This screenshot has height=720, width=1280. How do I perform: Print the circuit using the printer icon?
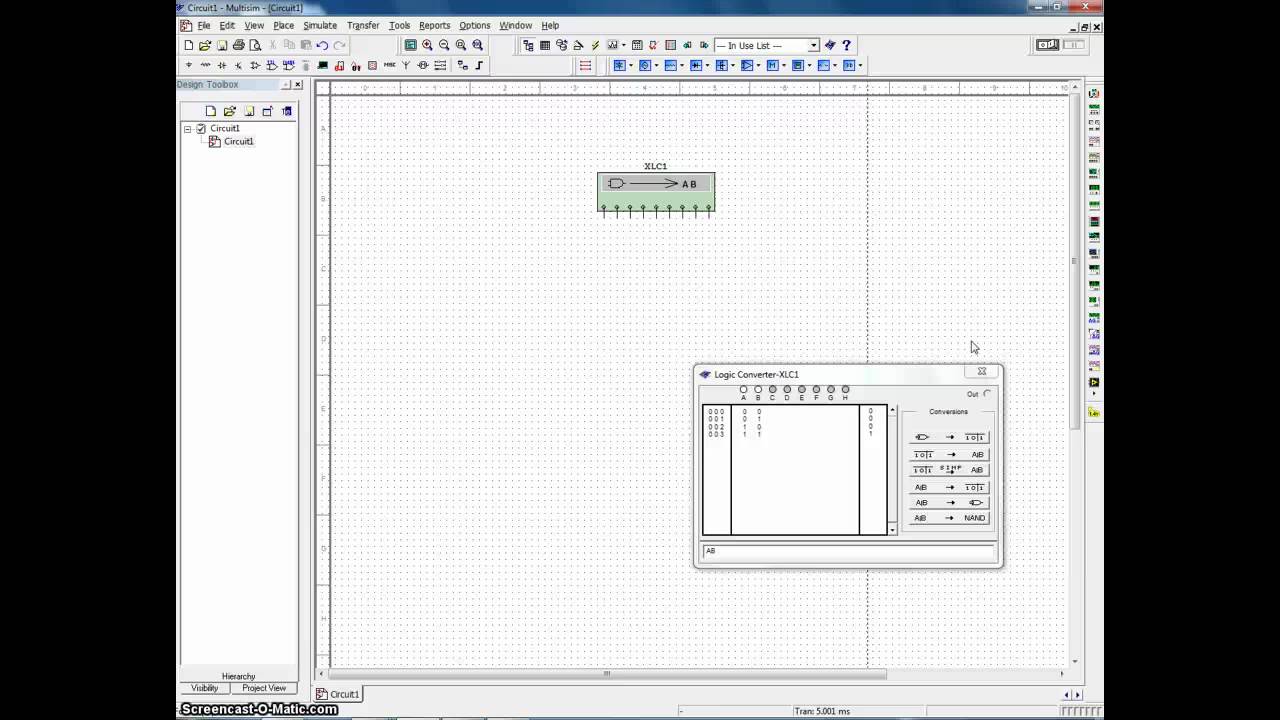coord(238,45)
